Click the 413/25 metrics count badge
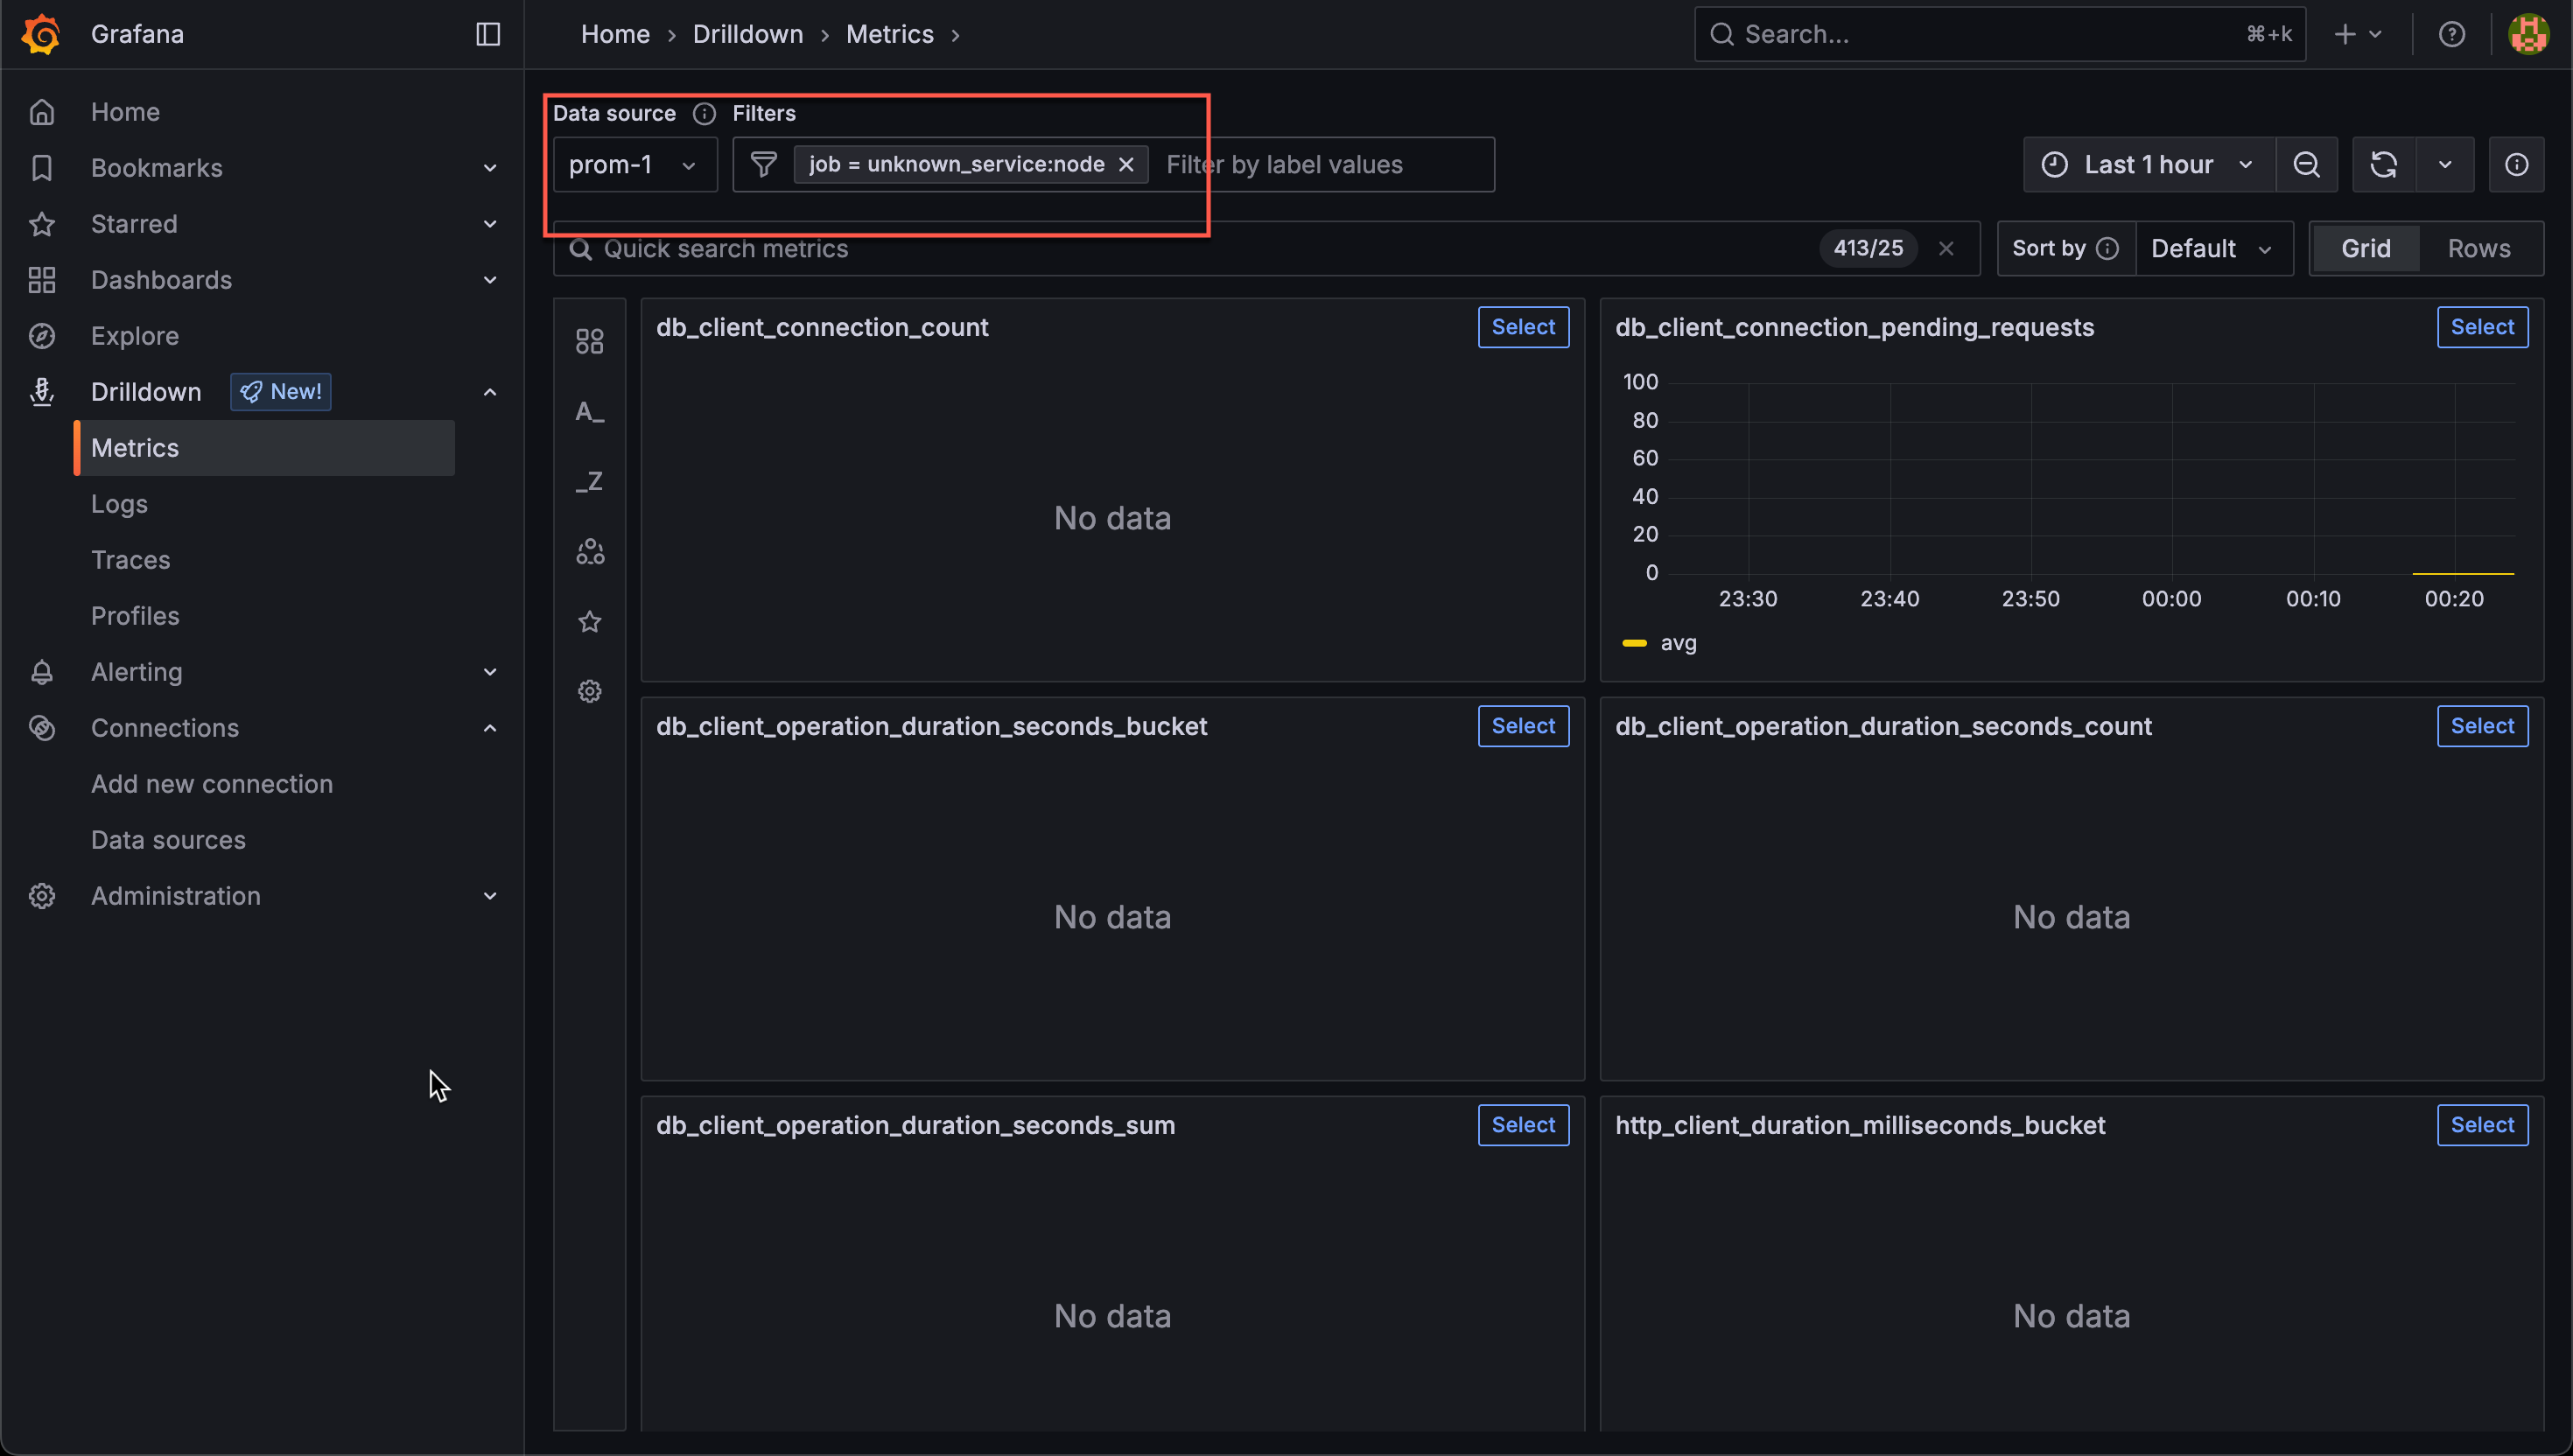The height and width of the screenshot is (1456, 2573). pyautogui.click(x=1868, y=248)
